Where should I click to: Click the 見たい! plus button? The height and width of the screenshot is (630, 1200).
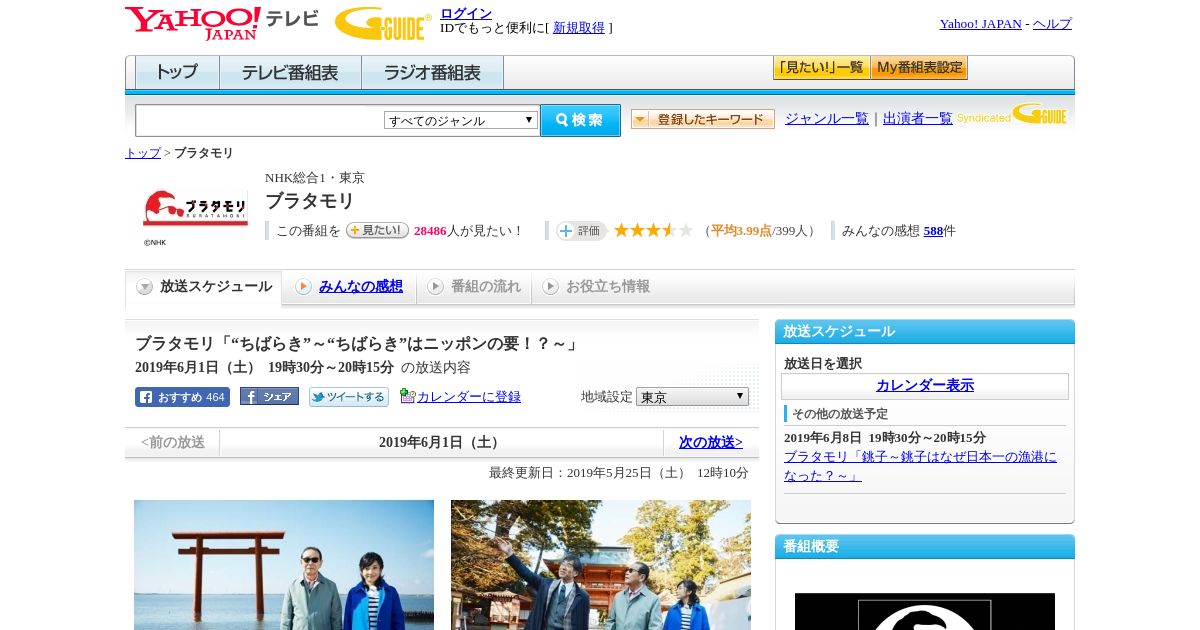(x=377, y=230)
